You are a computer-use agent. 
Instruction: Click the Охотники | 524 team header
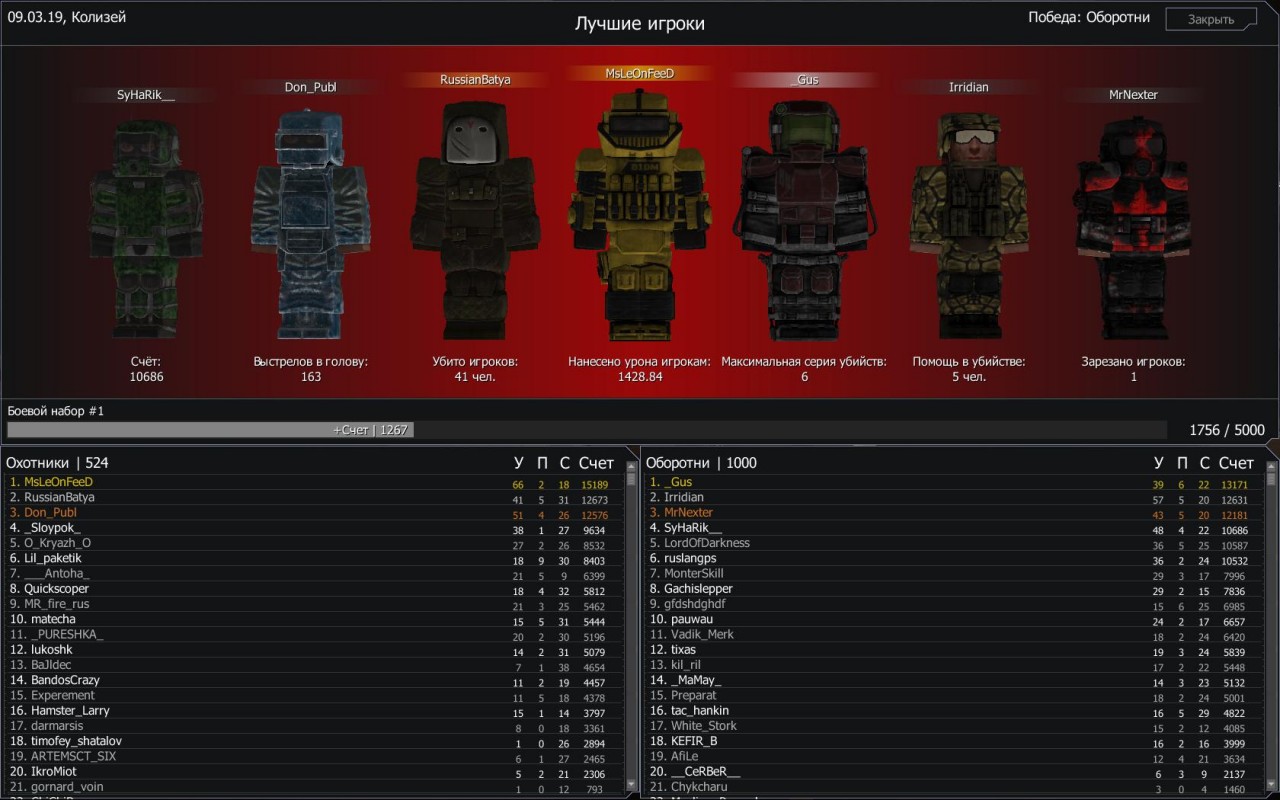tap(57, 463)
